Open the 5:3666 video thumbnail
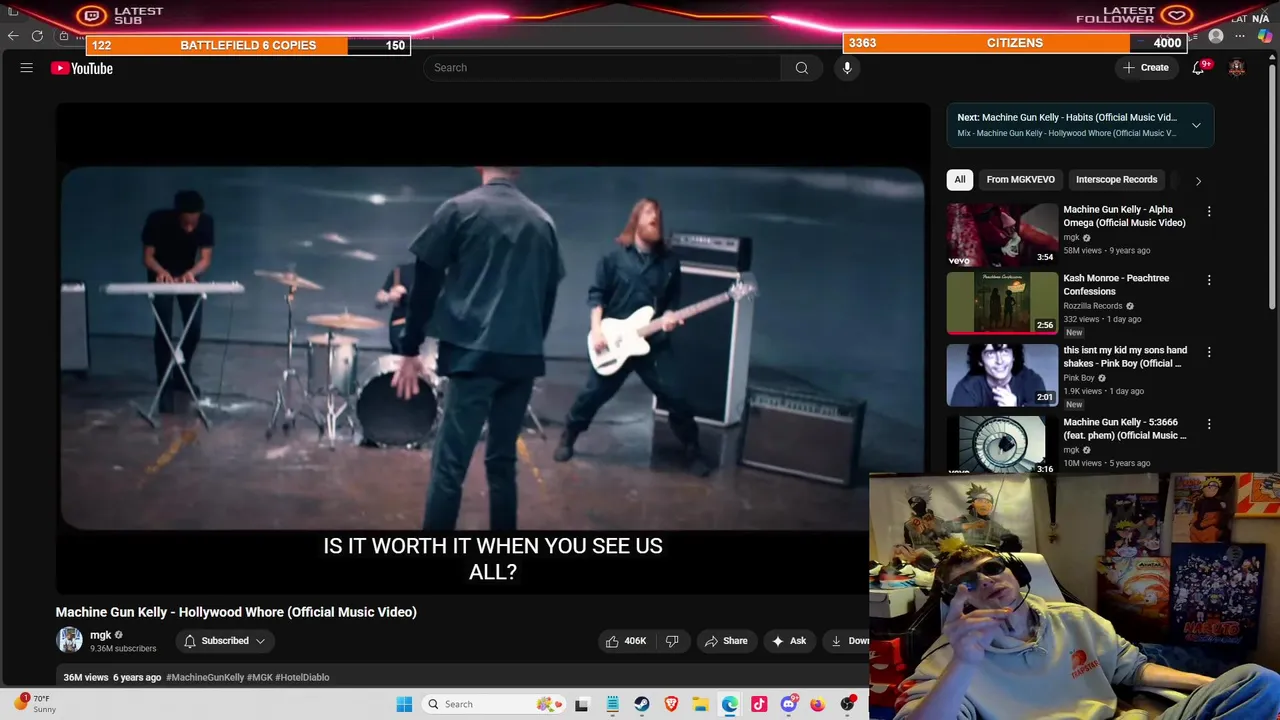This screenshot has height=720, width=1280. point(1002,443)
